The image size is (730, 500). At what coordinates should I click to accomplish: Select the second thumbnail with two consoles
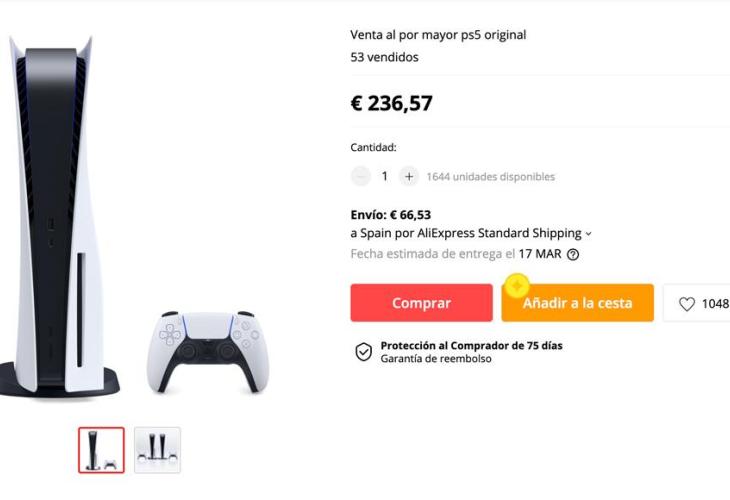[x=157, y=450]
